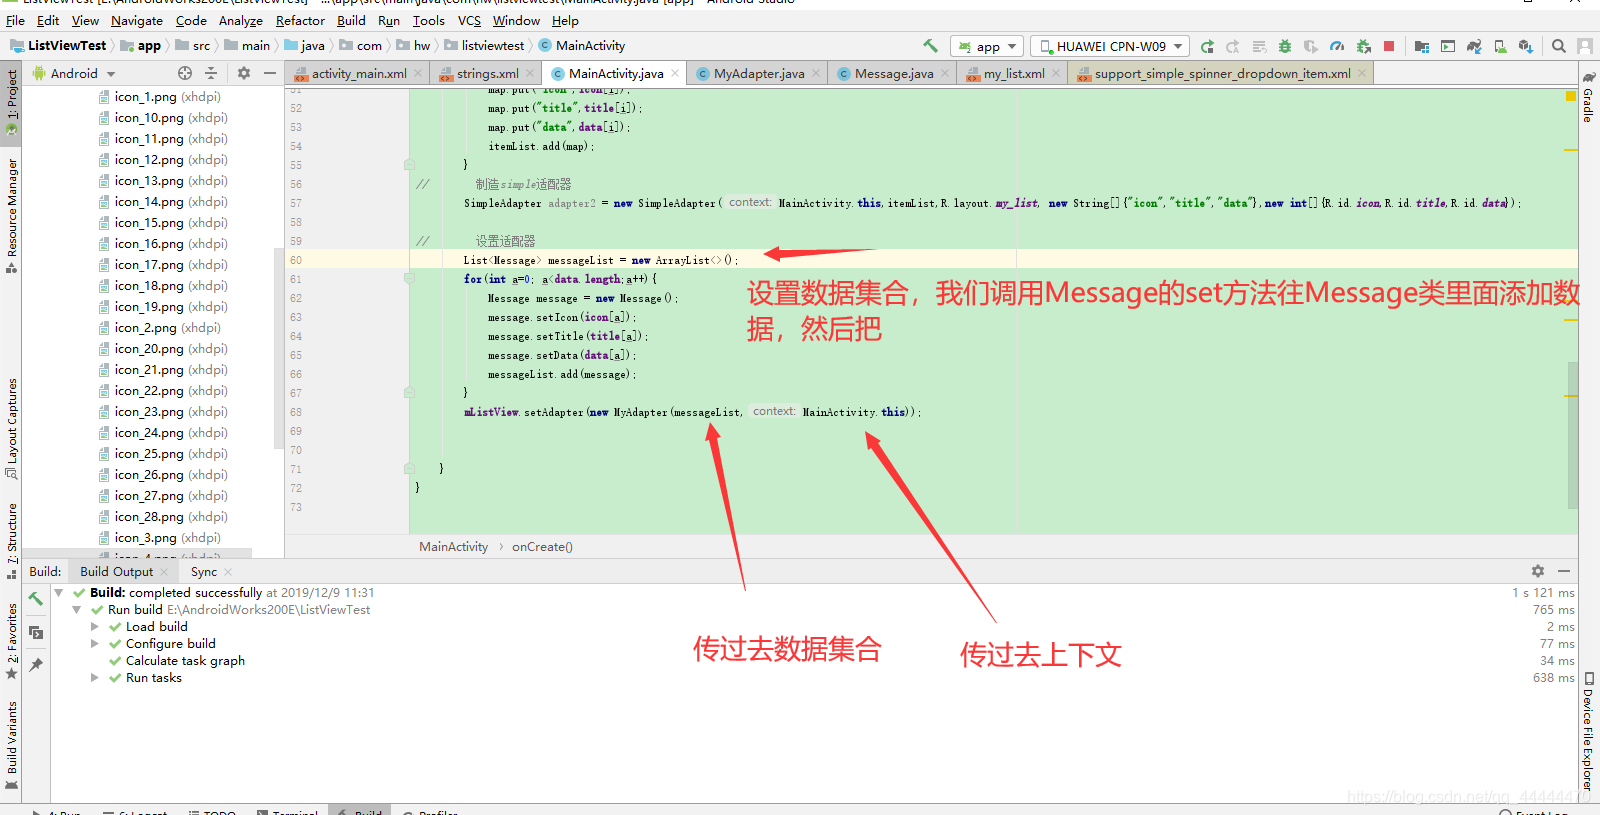The image size is (1600, 815).
Task: Close the strings.xml editor tab
Action: 529,73
